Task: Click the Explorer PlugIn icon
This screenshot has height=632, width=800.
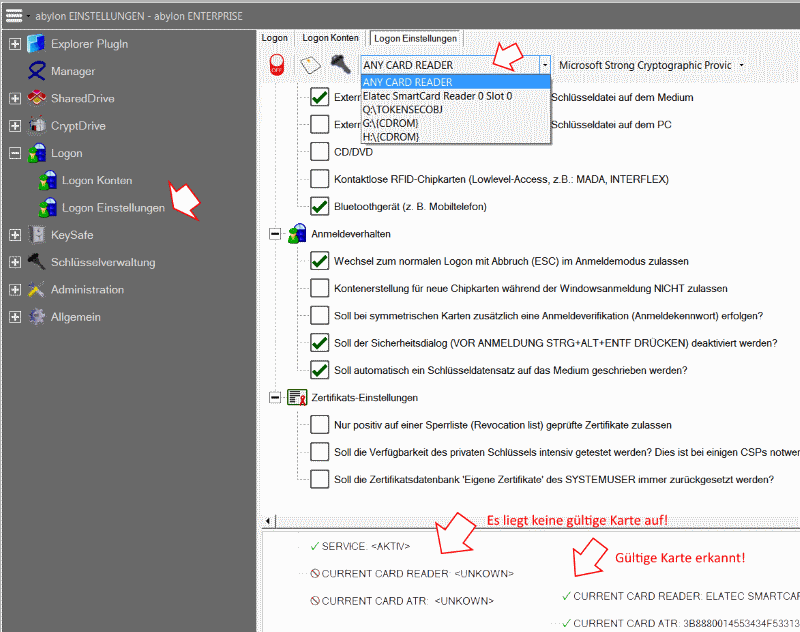Action: click(x=36, y=44)
